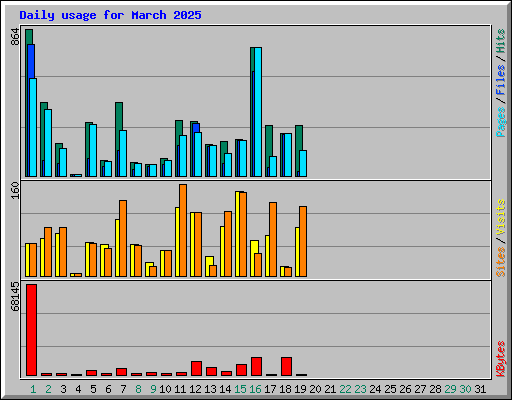This screenshot has width=512, height=400.
Task: Click the day 16 axis label
Action: click(255, 389)
